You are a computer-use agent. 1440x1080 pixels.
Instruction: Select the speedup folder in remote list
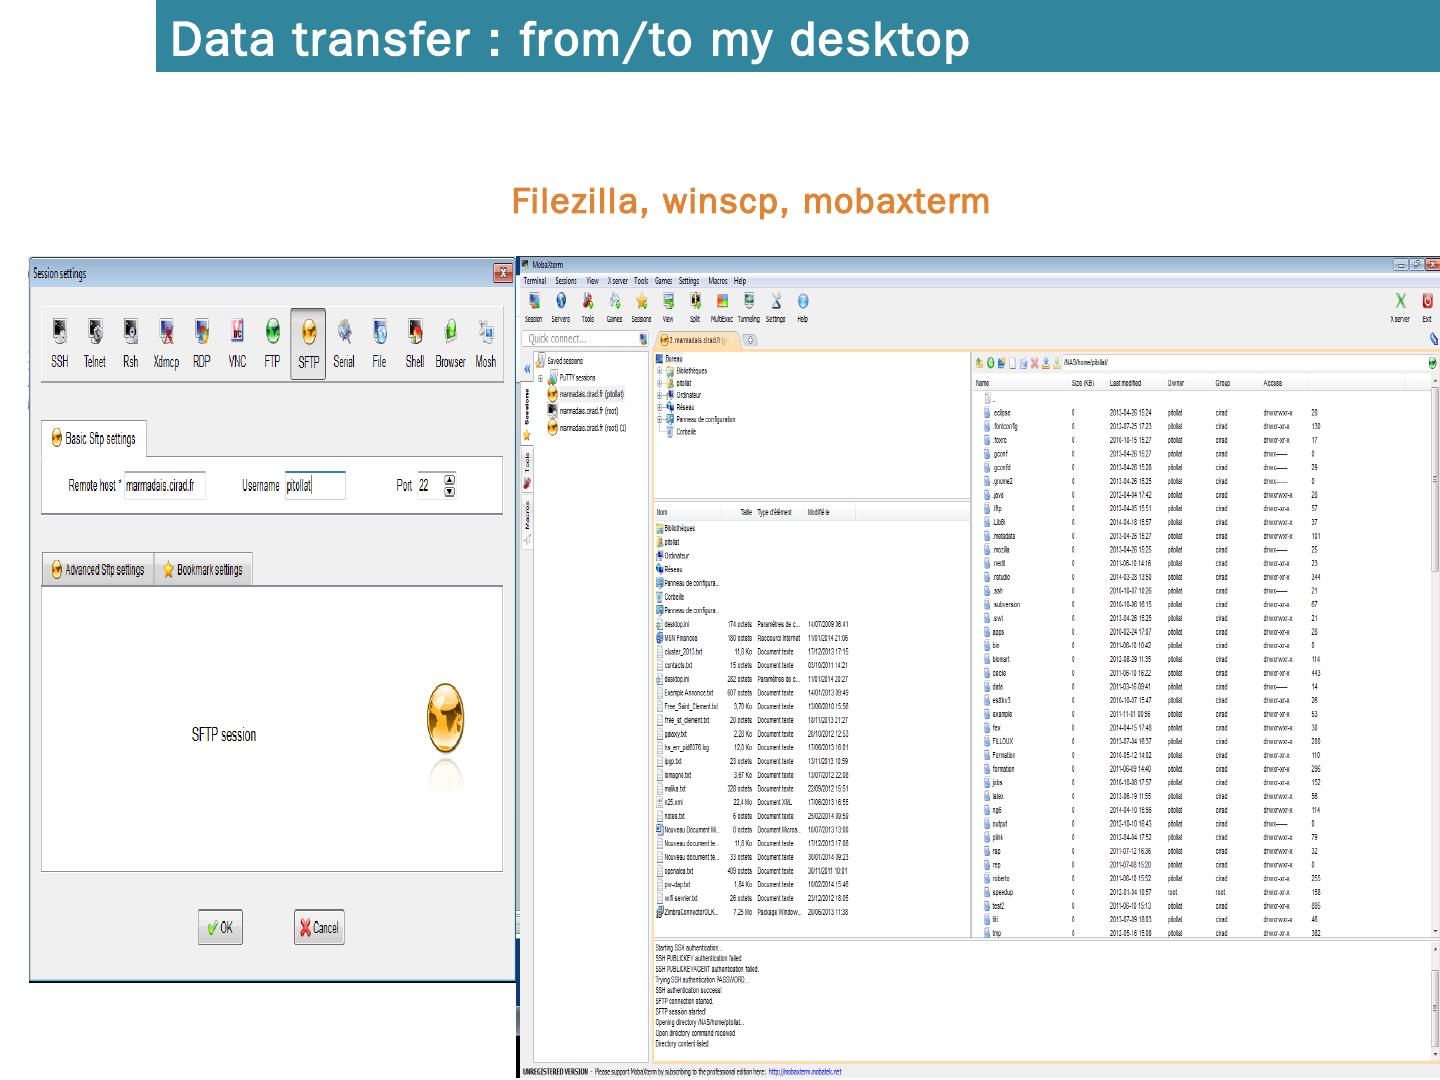coord(998,892)
